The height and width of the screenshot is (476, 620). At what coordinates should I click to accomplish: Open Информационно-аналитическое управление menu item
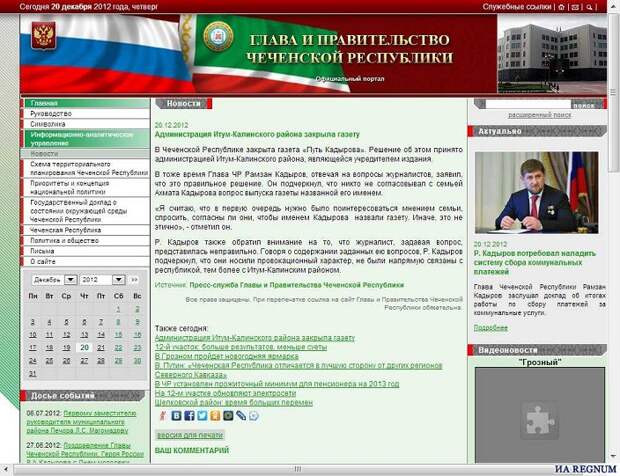[87, 139]
